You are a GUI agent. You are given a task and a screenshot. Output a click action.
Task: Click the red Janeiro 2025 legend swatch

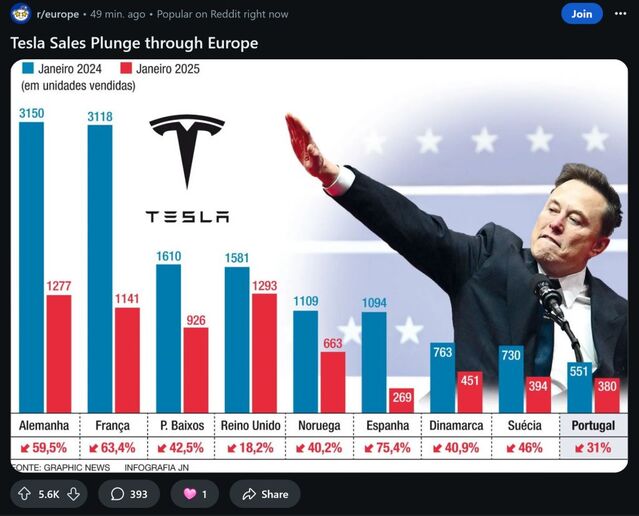point(126,69)
